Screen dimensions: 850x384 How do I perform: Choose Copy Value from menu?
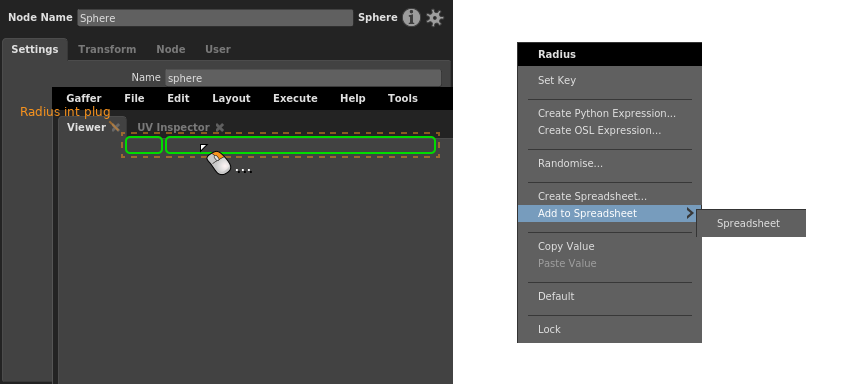pyautogui.click(x=609, y=246)
